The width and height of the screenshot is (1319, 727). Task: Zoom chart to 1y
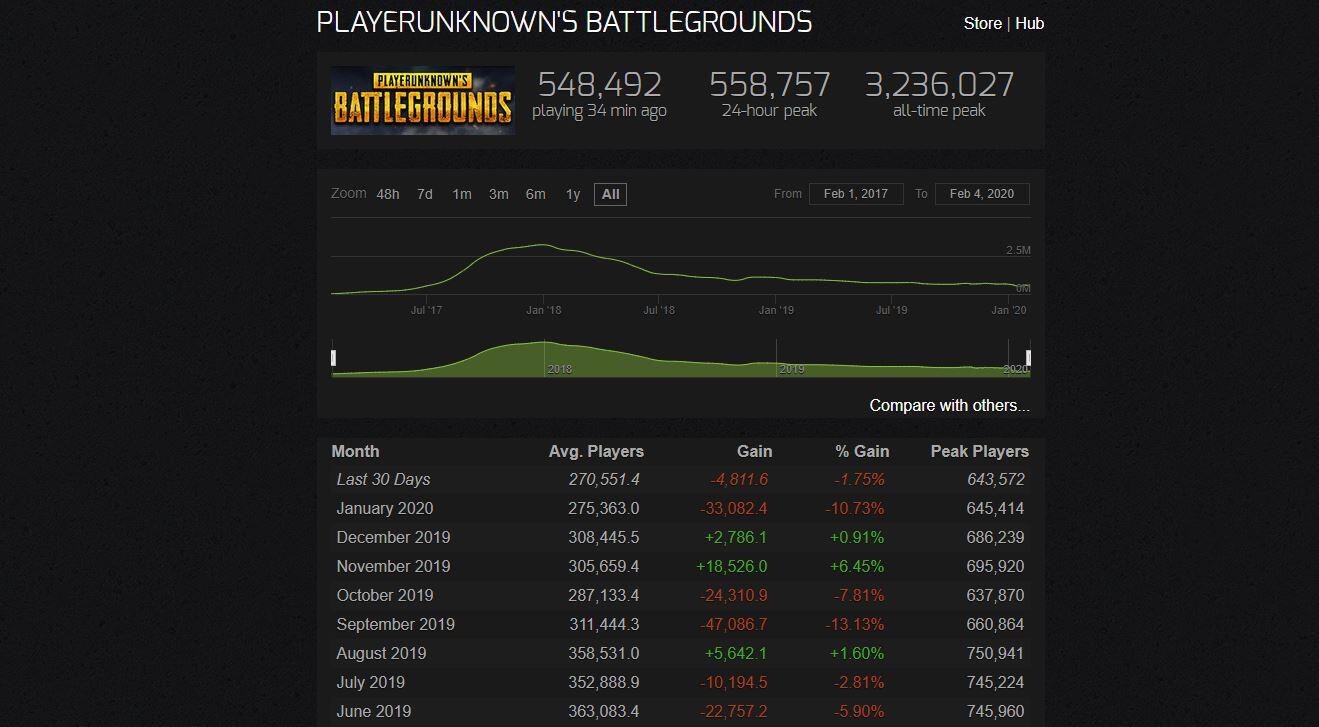pos(572,194)
